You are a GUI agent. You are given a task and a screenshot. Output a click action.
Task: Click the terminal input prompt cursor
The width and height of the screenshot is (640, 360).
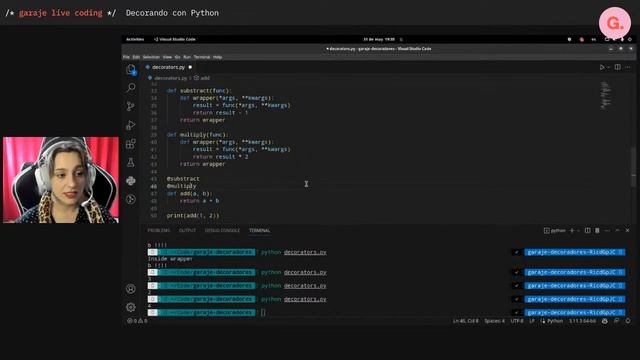tap(263, 313)
